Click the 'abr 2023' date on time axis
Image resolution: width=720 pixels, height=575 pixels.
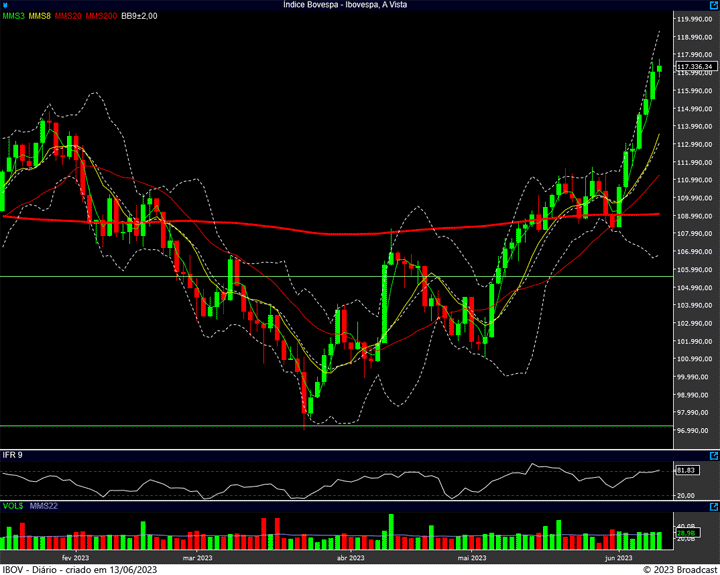[x=348, y=558]
